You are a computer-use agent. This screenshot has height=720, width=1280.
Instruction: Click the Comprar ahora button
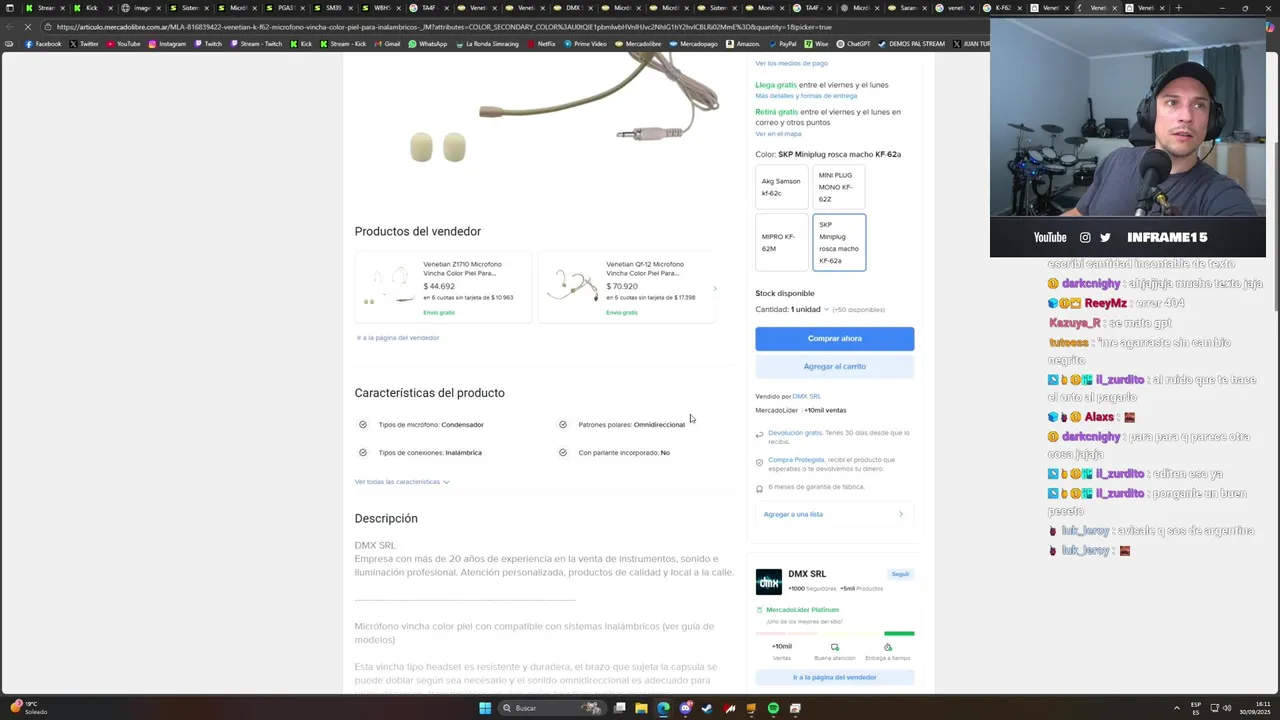[x=834, y=338]
